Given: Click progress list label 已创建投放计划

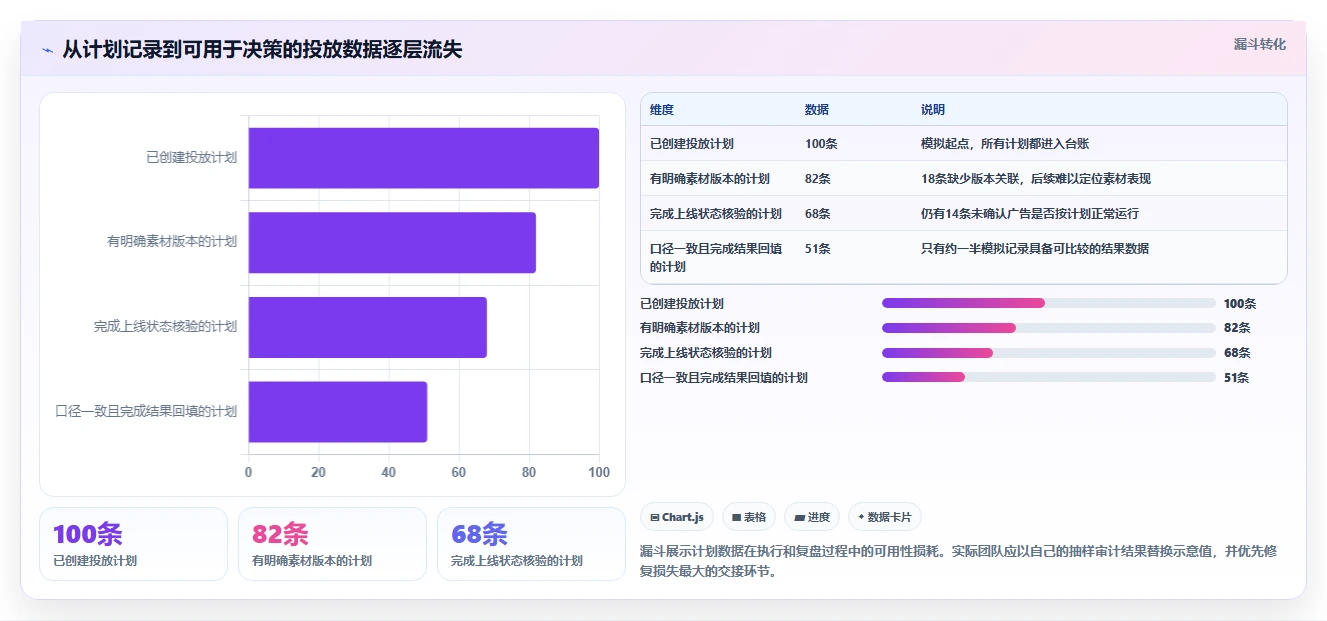Looking at the screenshot, I should [x=682, y=303].
